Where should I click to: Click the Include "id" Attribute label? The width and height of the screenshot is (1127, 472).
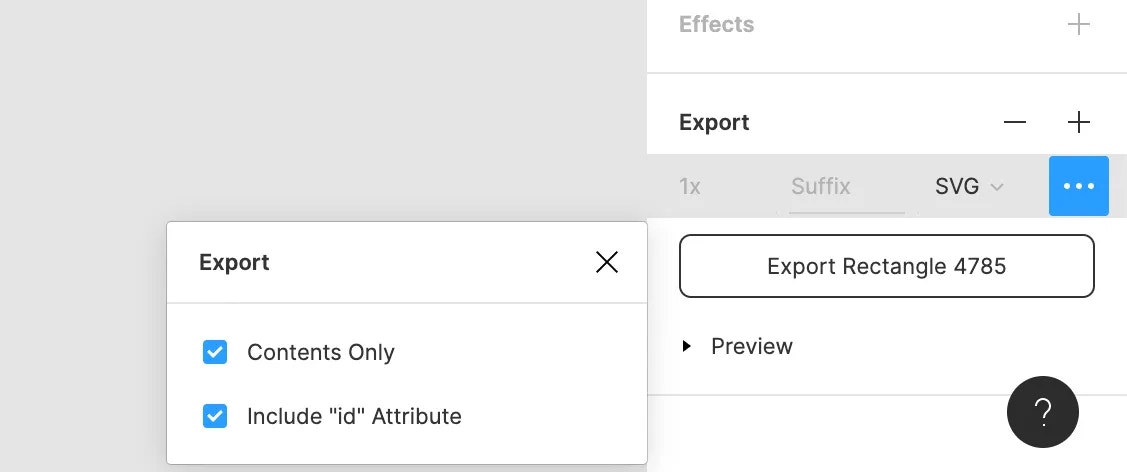354,416
